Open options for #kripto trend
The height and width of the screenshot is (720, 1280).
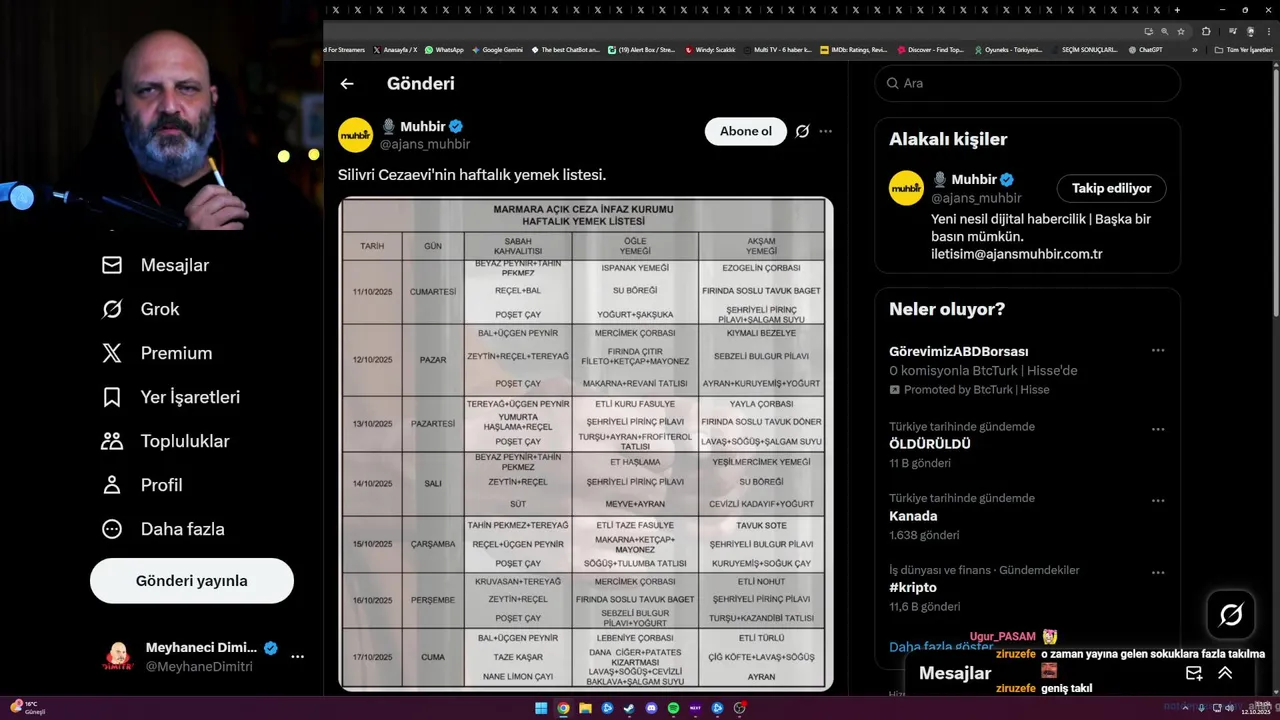pos(1158,573)
